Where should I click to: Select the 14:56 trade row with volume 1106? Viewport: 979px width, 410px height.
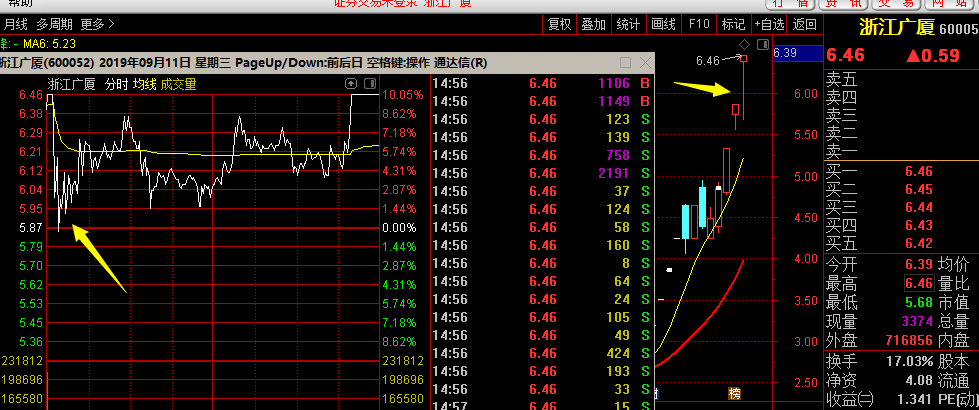point(542,84)
